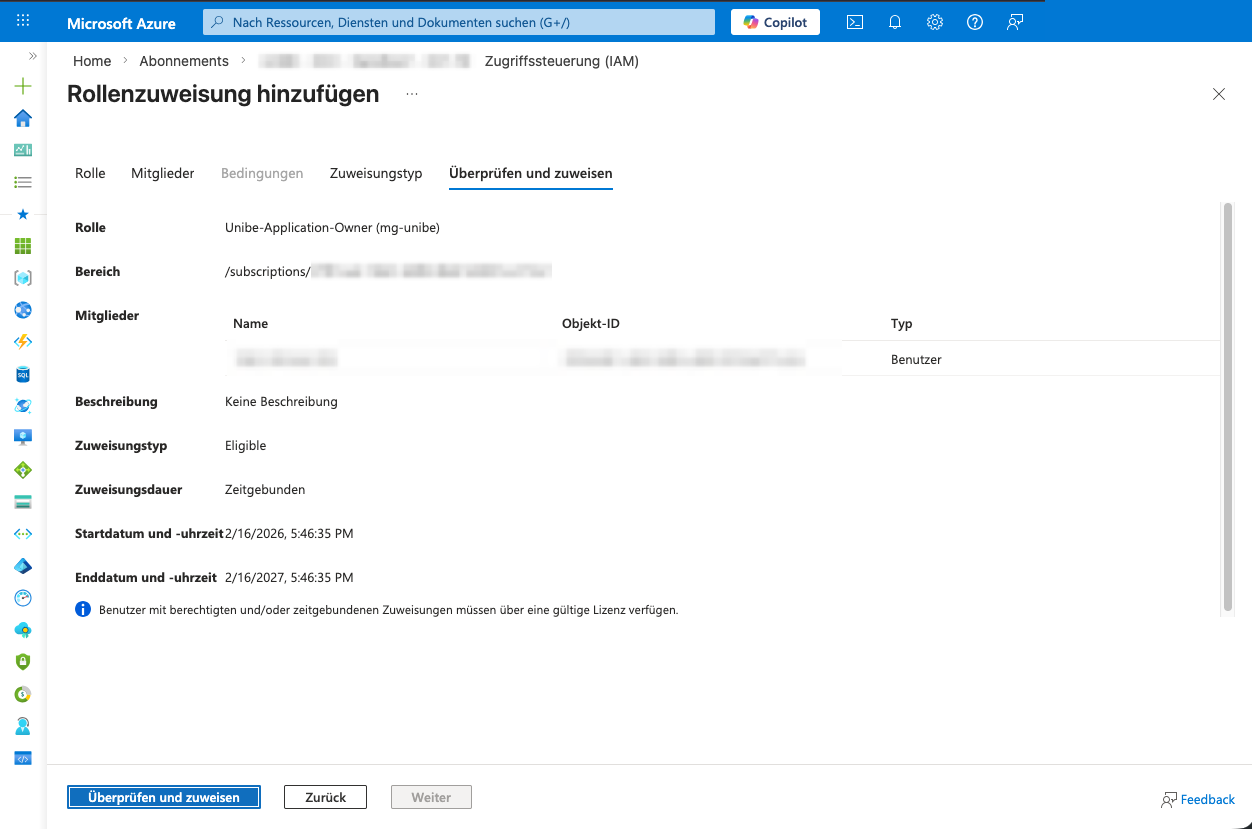Click Überprüfen und zuweisen to assign the role

click(x=163, y=797)
